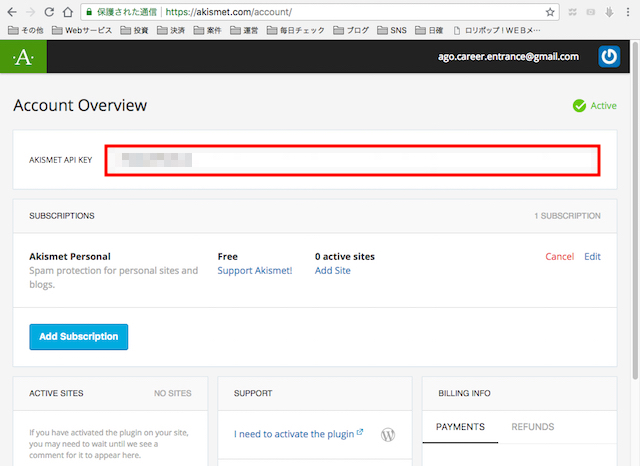Switch to the Payments tab

pyautogui.click(x=460, y=427)
